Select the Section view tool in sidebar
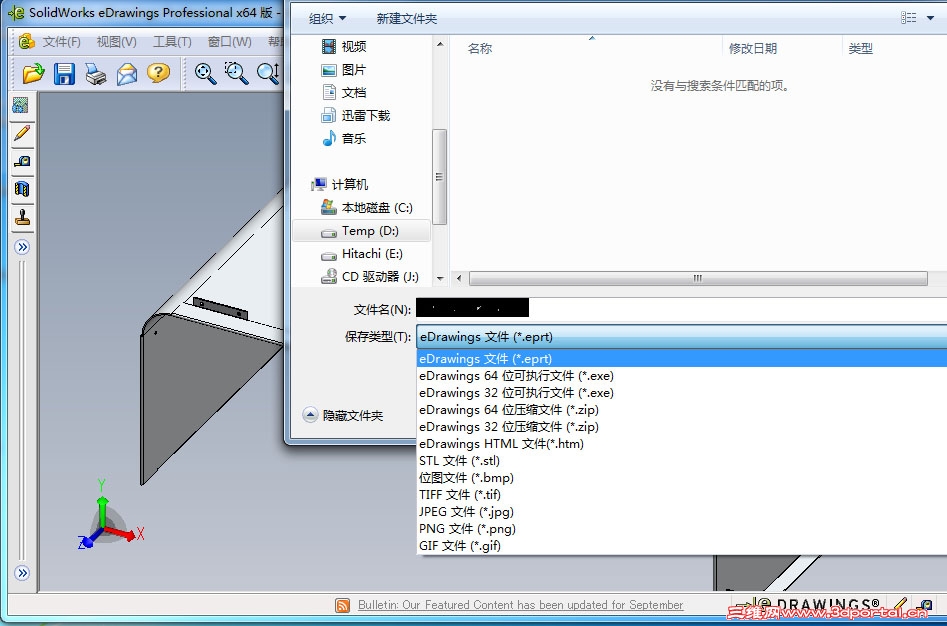The width and height of the screenshot is (947, 626). (x=22, y=189)
